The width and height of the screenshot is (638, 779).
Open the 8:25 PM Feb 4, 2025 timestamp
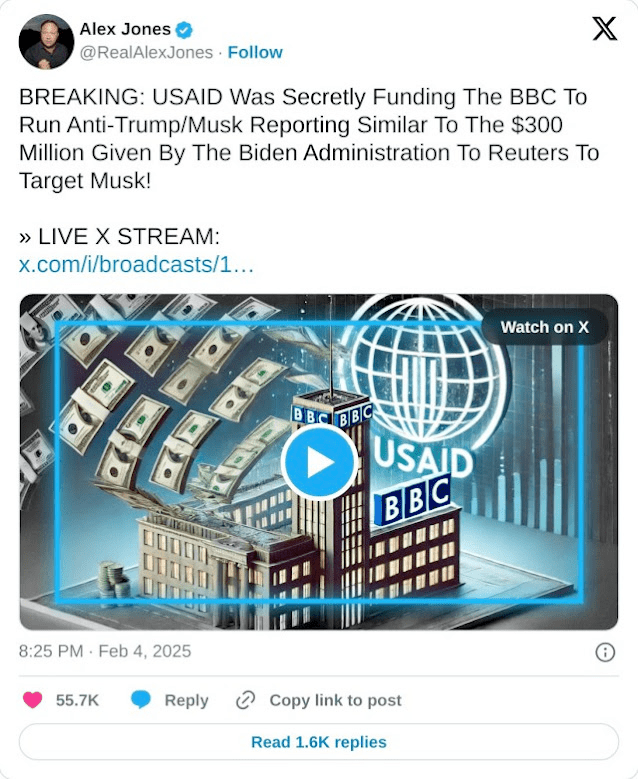(x=105, y=651)
